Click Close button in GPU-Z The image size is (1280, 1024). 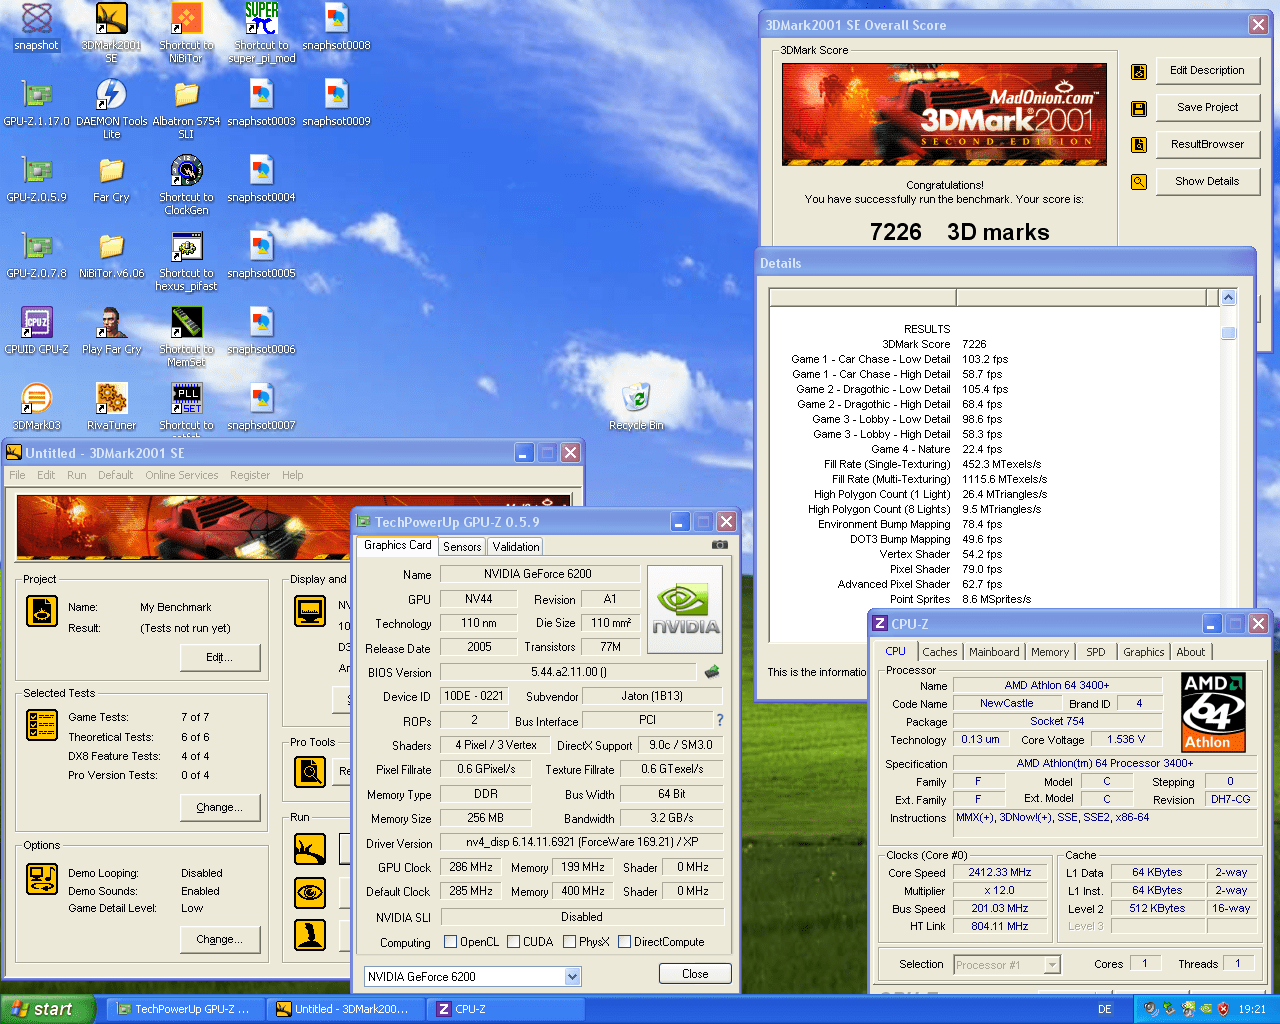coord(695,974)
